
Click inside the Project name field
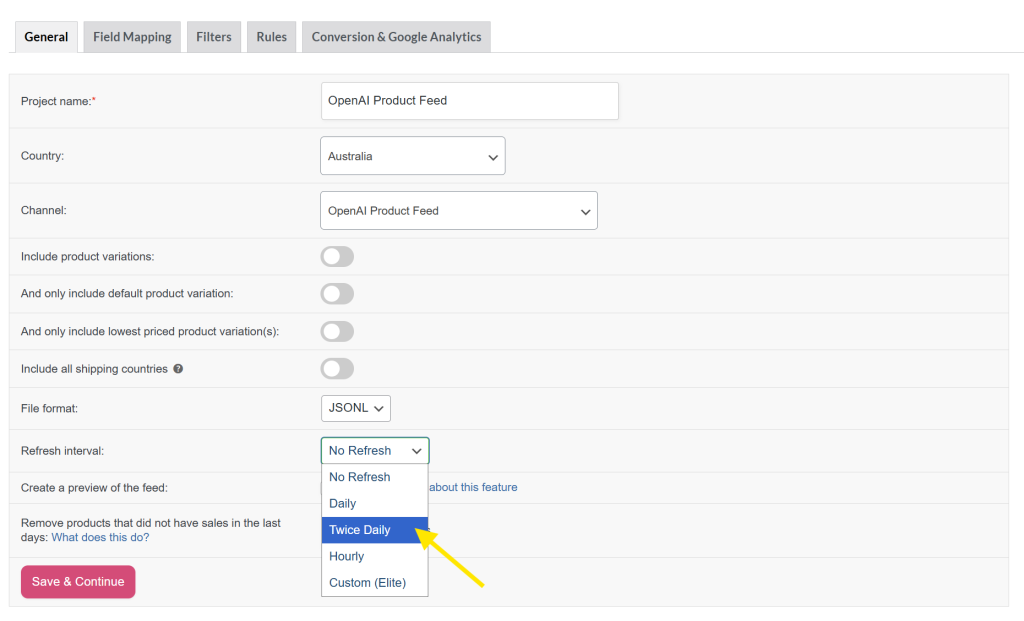coord(469,100)
